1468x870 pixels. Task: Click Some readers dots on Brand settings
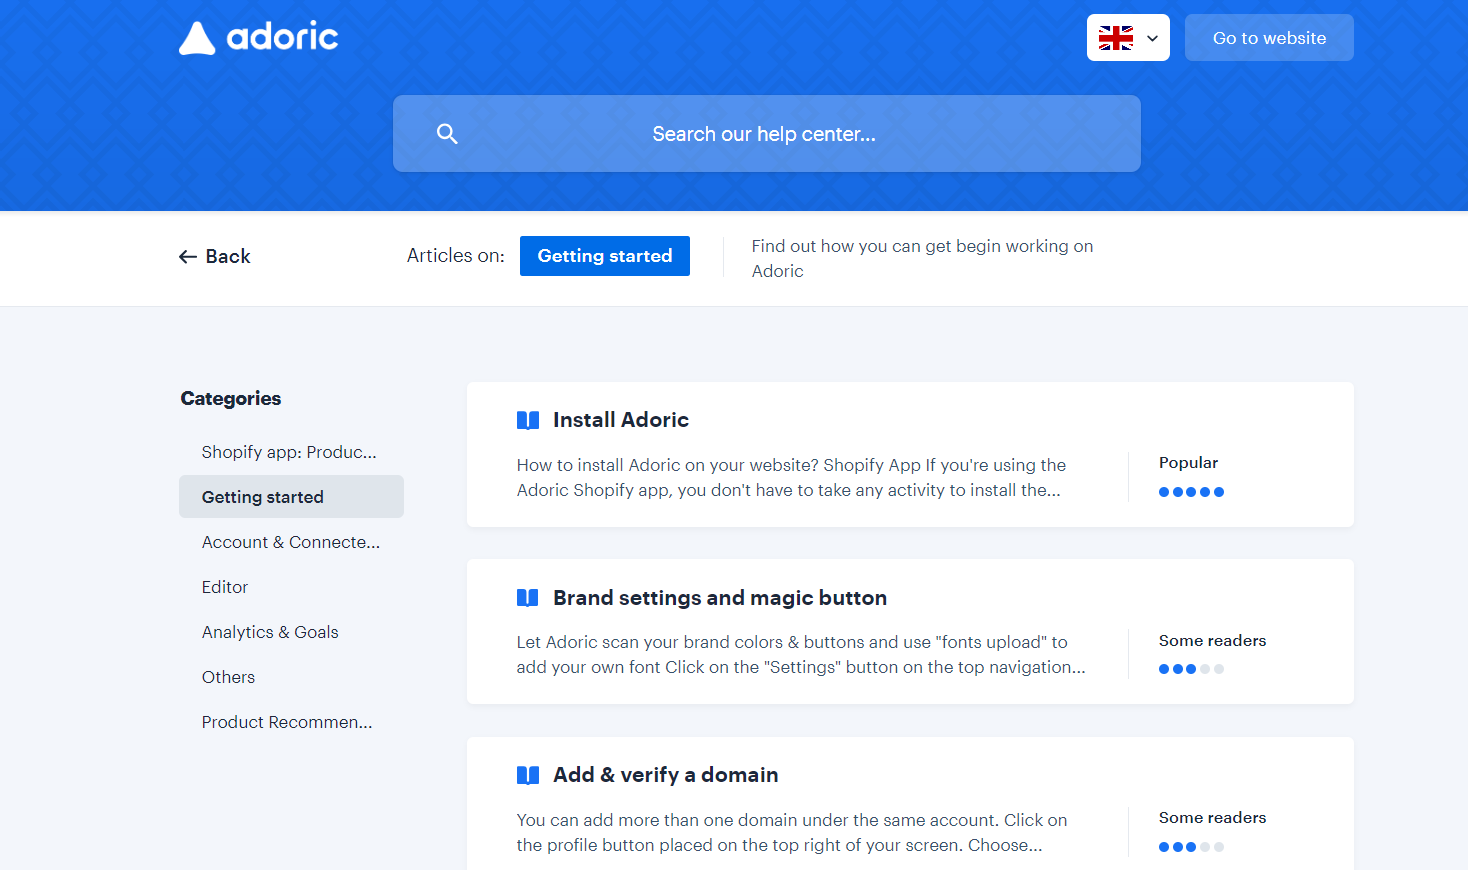(x=1191, y=669)
